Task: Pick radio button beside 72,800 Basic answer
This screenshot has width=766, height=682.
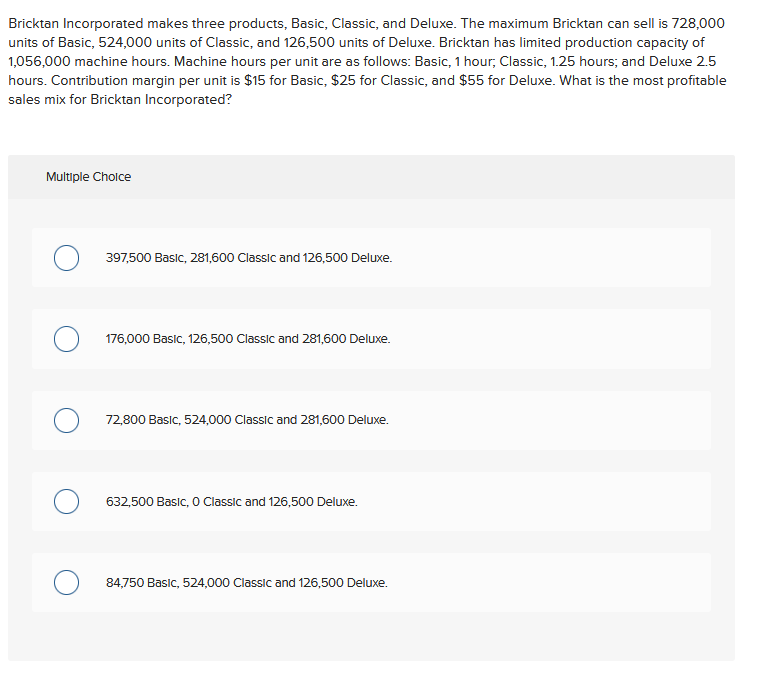Action: coord(66,420)
